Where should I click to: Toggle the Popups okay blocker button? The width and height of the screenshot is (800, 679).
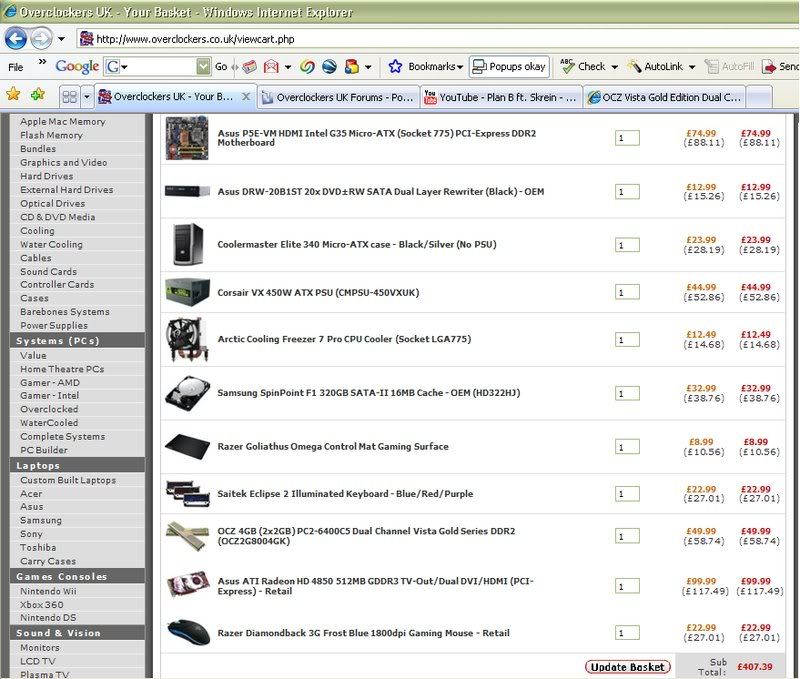[x=509, y=67]
